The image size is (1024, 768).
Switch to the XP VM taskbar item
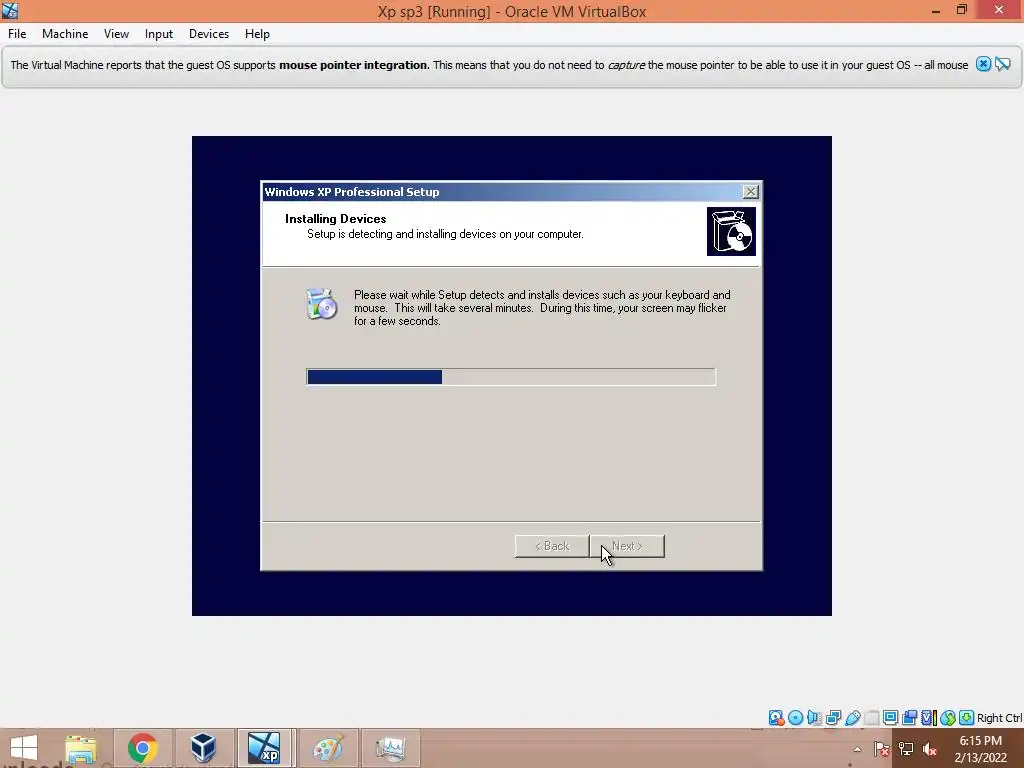(264, 748)
